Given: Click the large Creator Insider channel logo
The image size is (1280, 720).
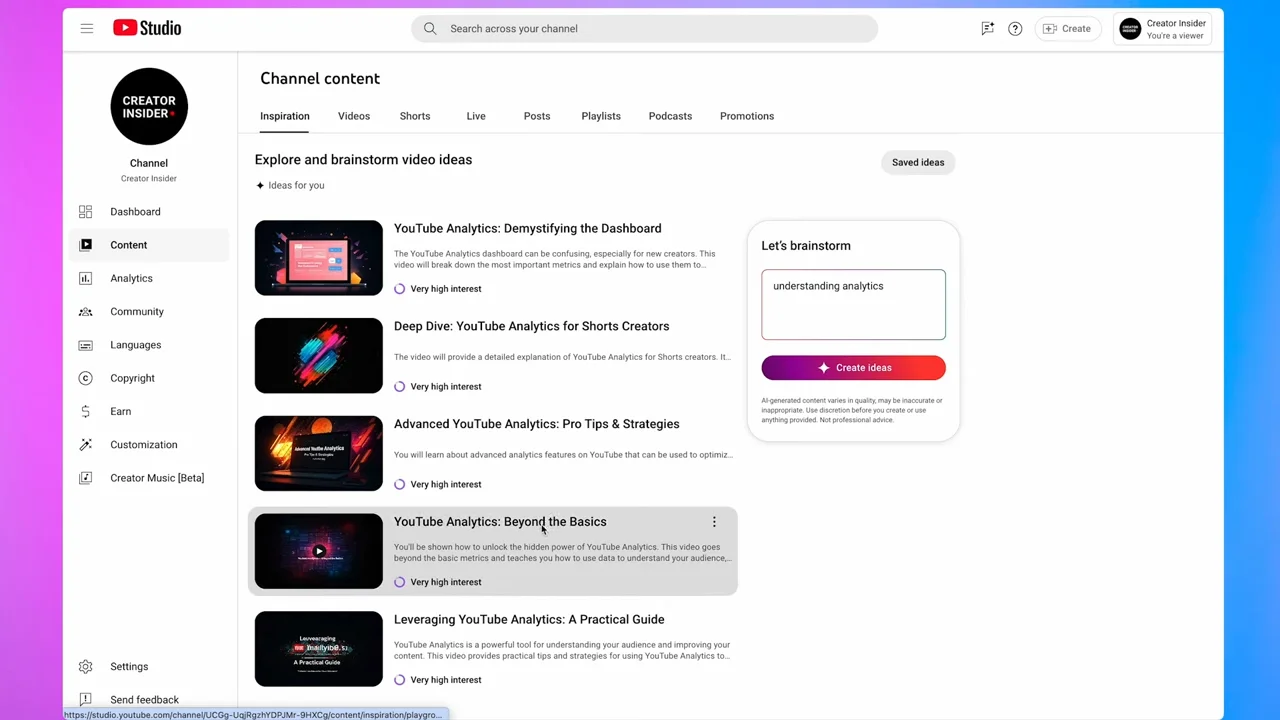Looking at the screenshot, I should (149, 106).
